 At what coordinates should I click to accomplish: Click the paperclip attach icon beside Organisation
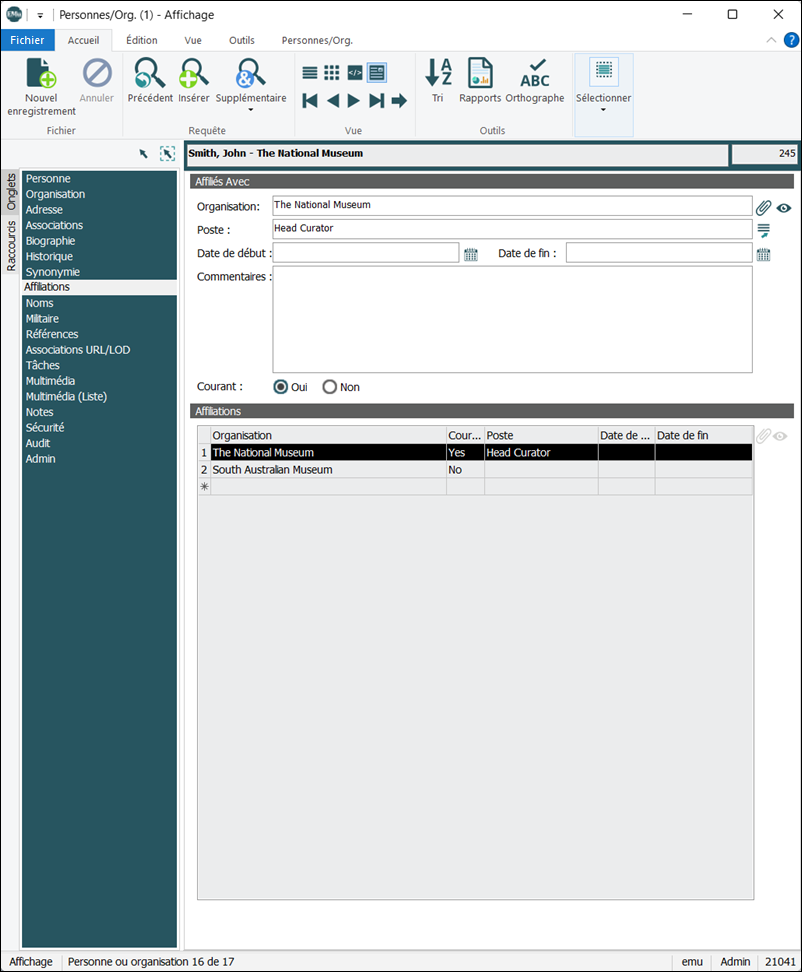point(764,208)
